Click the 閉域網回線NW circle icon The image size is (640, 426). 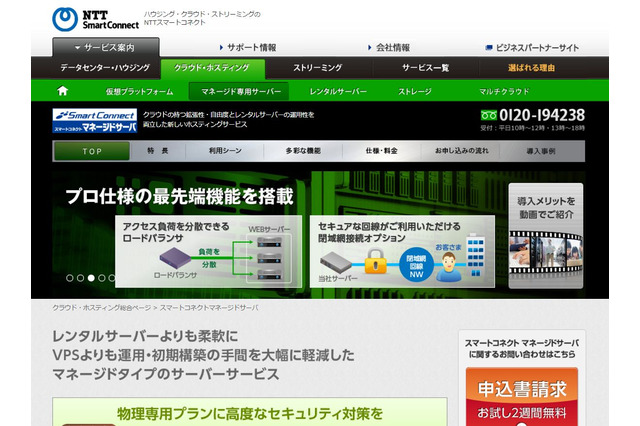pos(416,266)
